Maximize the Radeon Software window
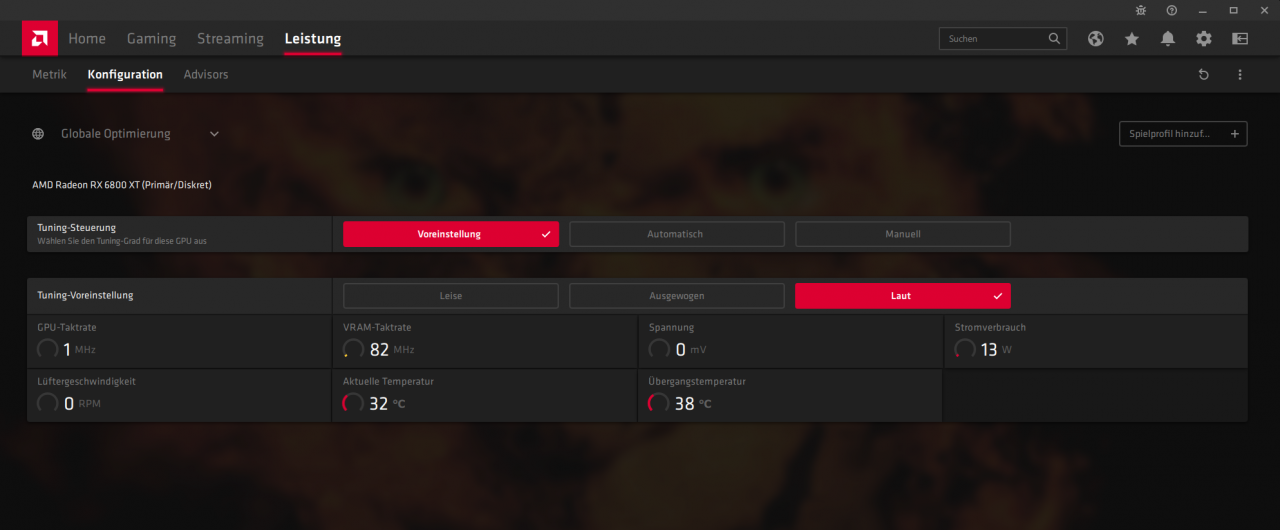This screenshot has height=530, width=1280. pos(1233,10)
